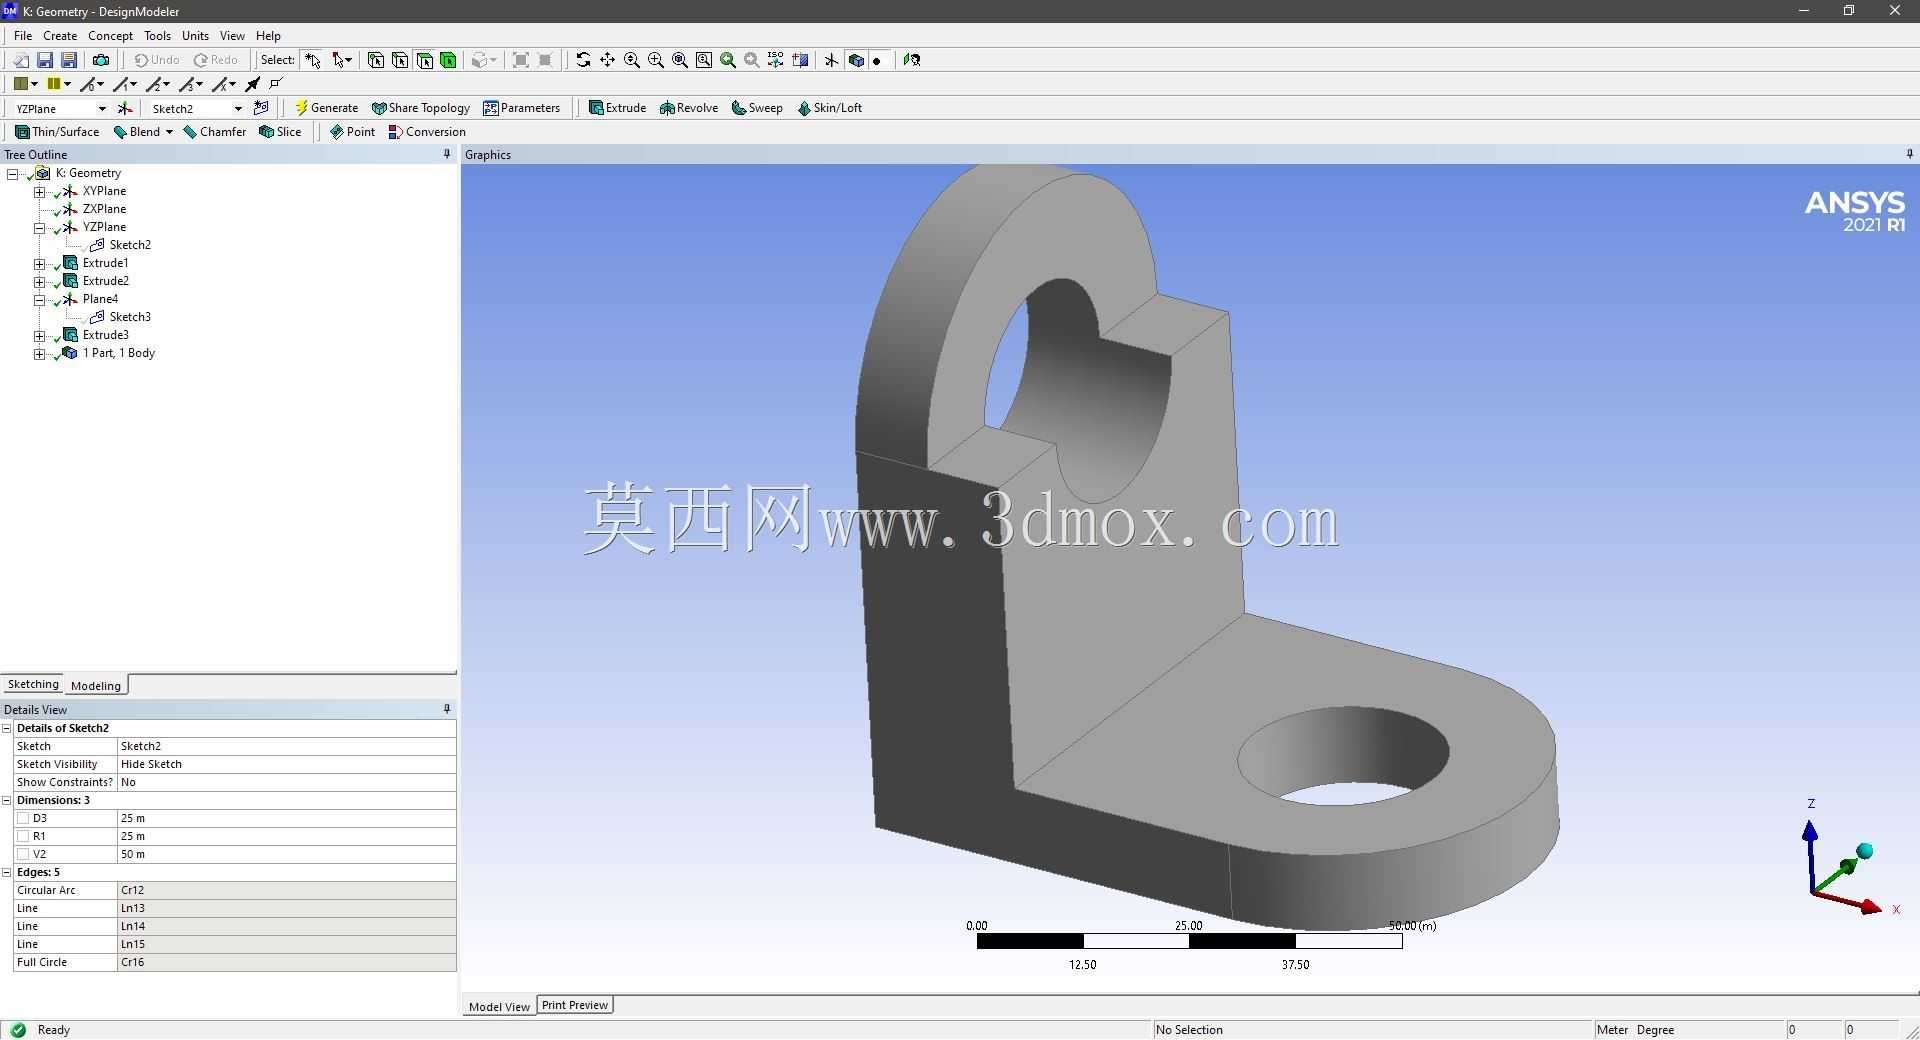Save the project with the floppy icon
This screenshot has width=1920, height=1040.
(x=44, y=60)
